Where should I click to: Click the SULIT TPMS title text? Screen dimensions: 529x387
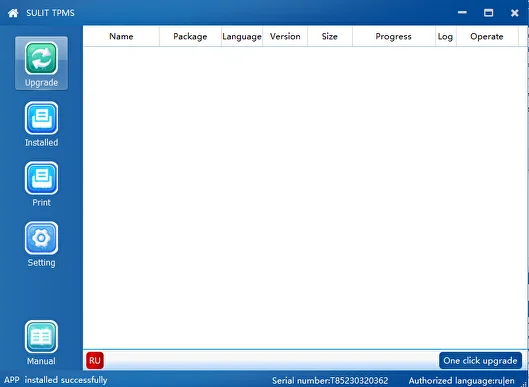[51, 13]
